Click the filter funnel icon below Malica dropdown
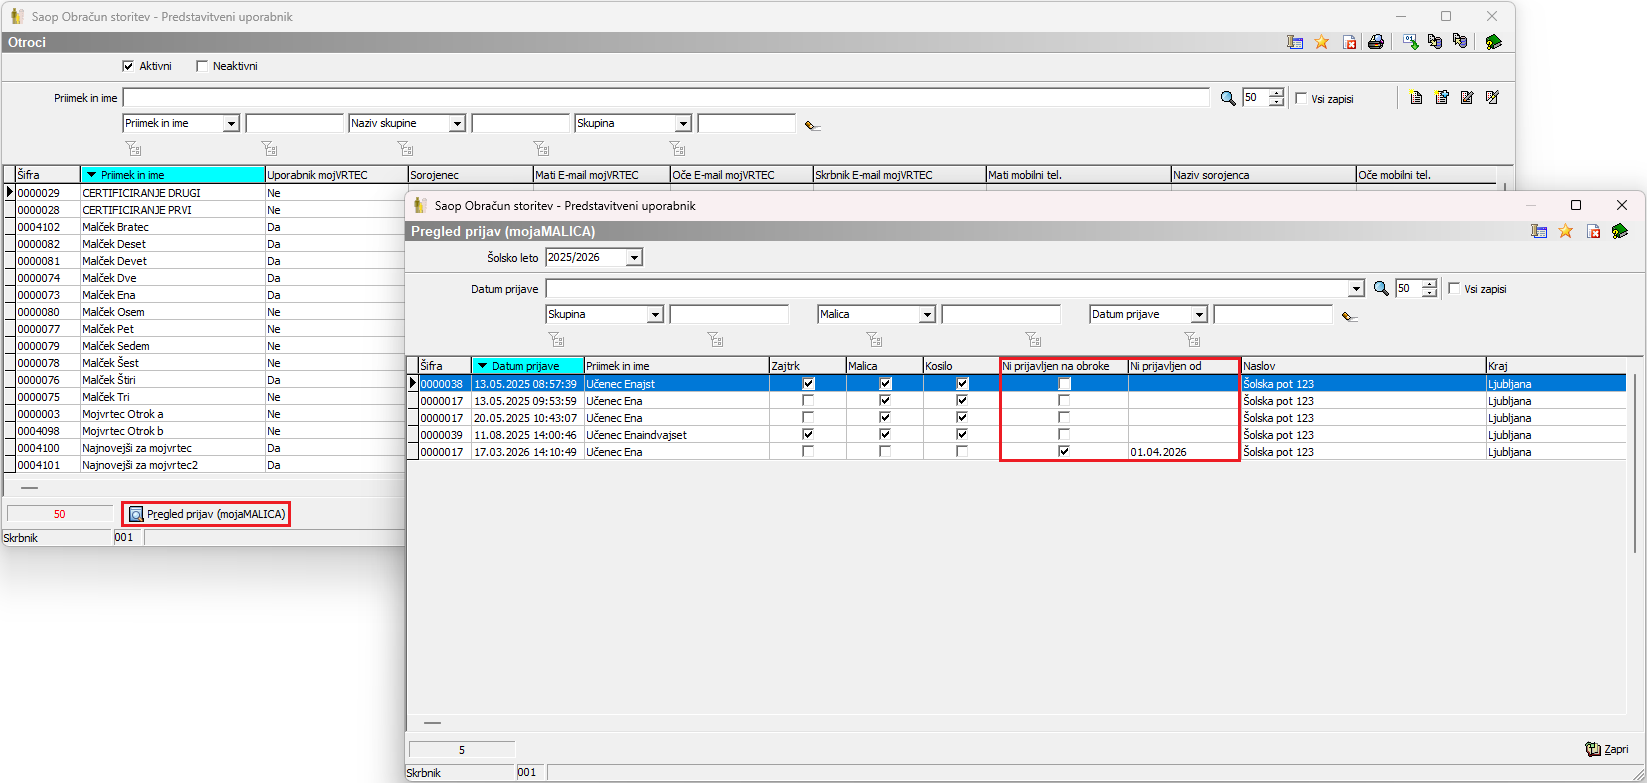Image resolution: width=1647 pixels, height=783 pixels. (874, 340)
